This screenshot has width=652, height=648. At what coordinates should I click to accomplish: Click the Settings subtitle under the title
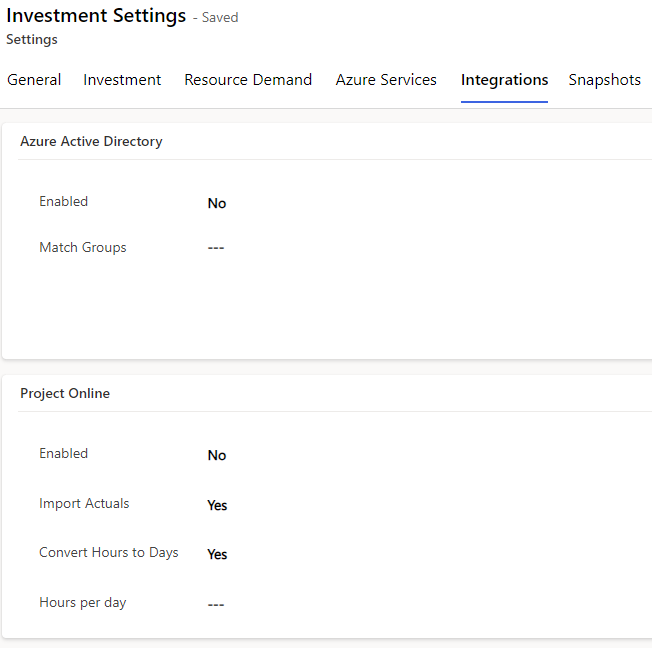click(x=32, y=40)
